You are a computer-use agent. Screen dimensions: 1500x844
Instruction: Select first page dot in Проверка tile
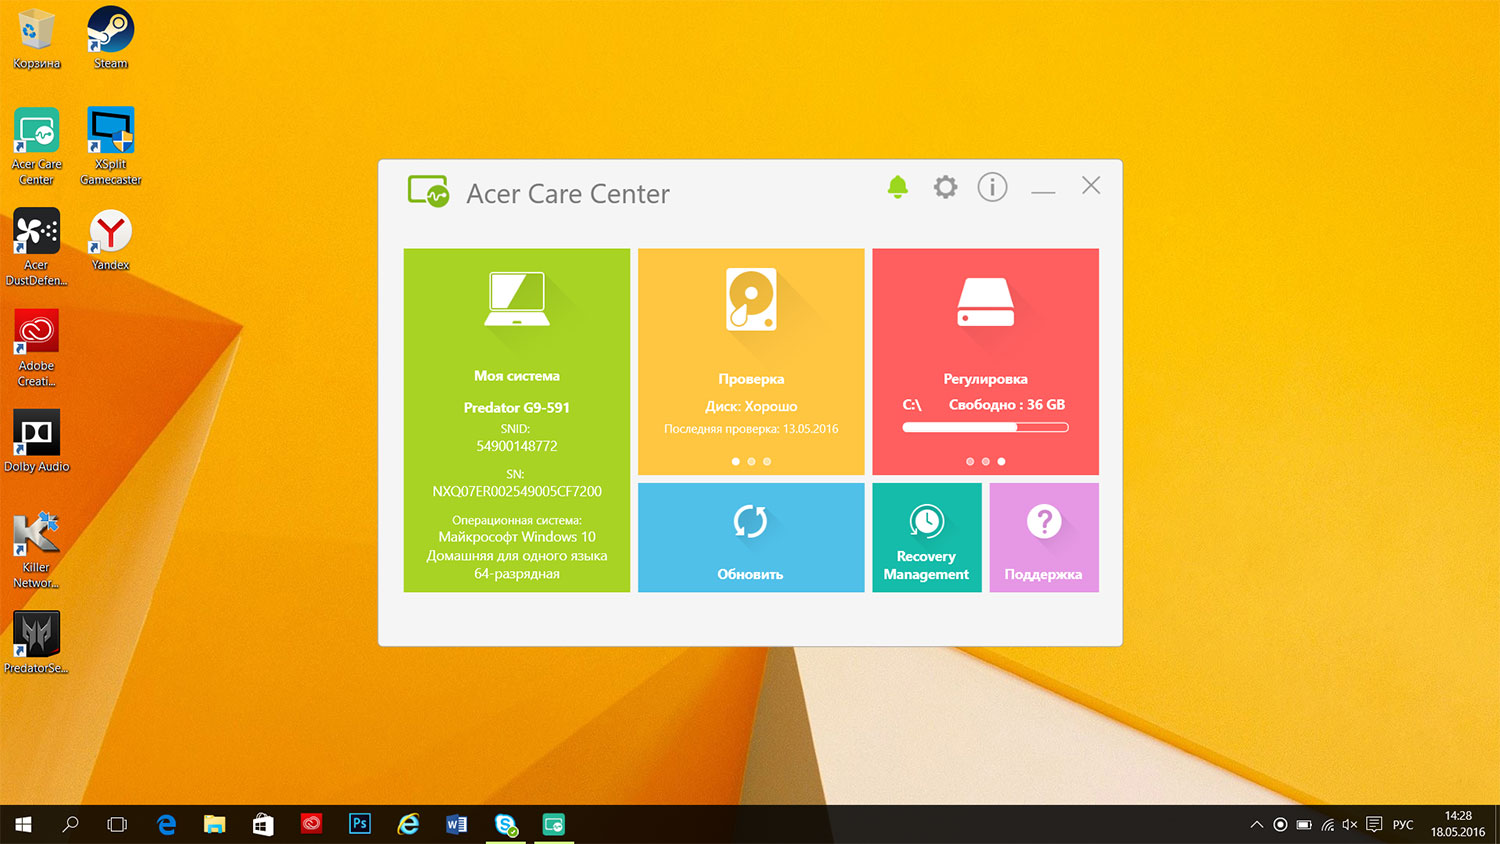736,462
